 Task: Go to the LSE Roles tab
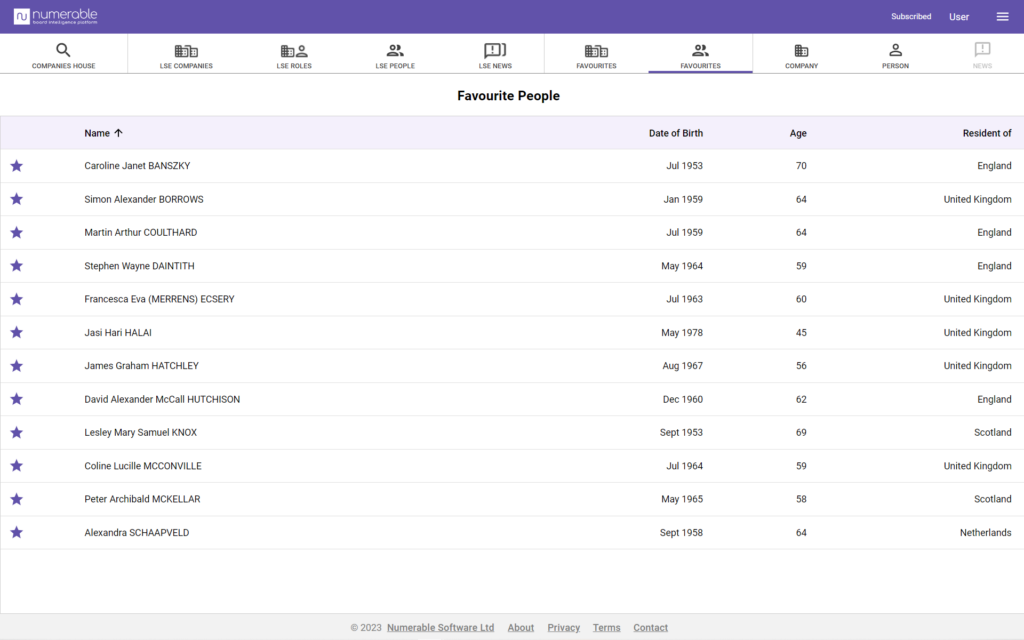[x=294, y=55]
